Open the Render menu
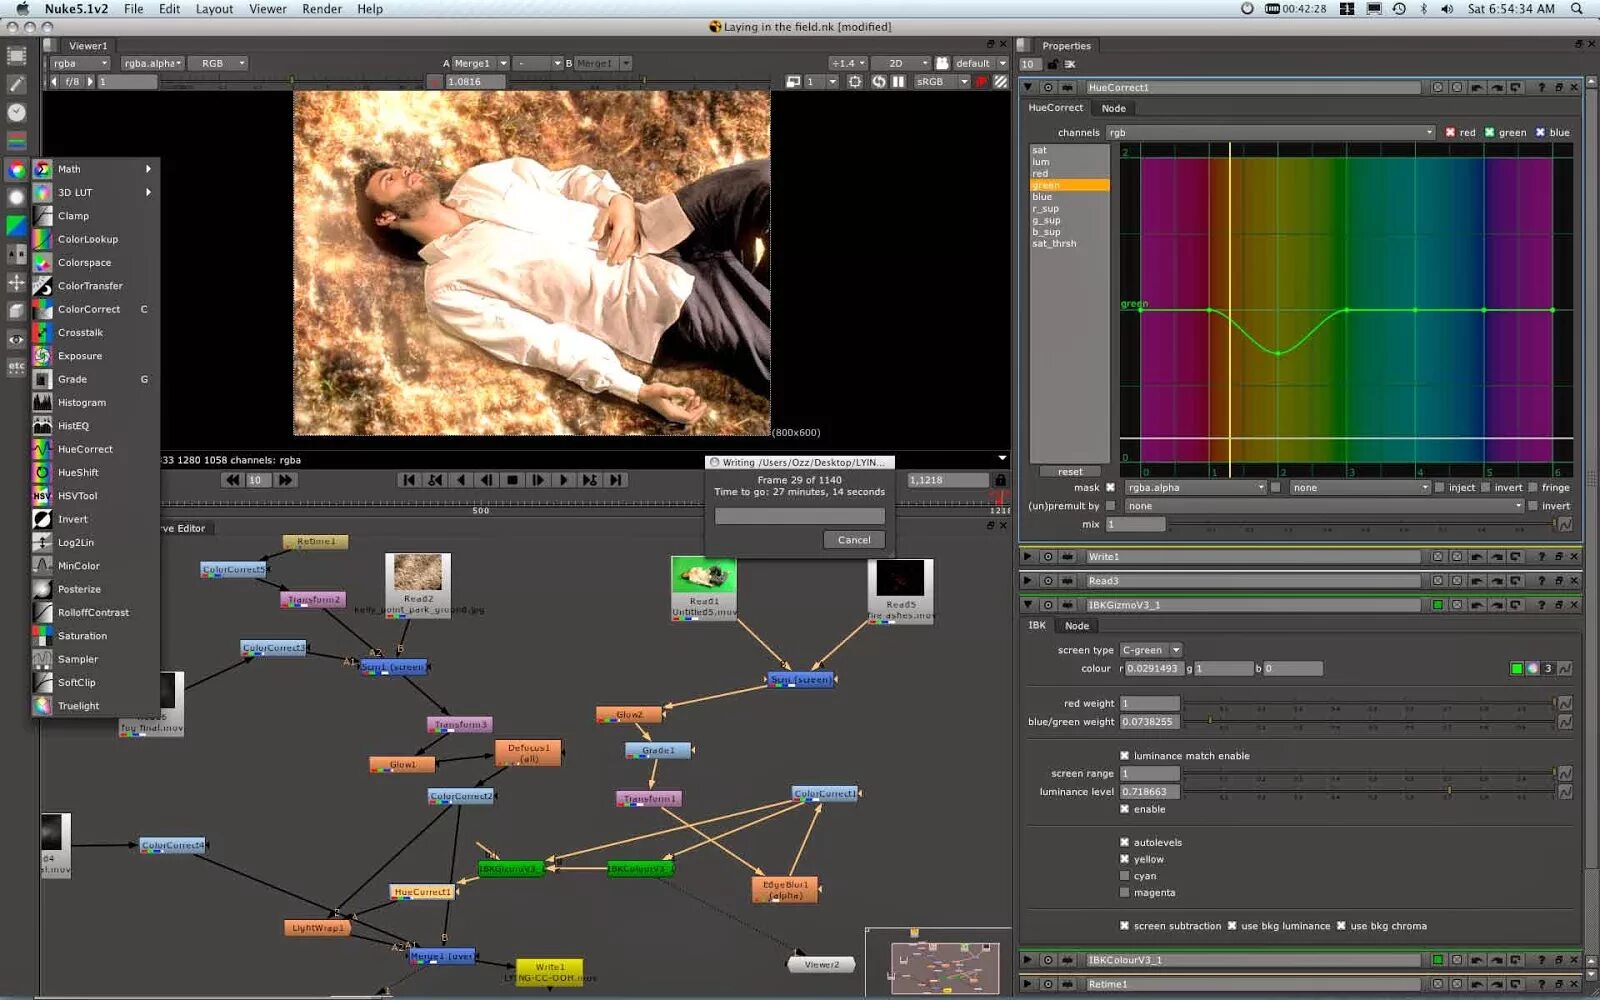The height and width of the screenshot is (1000, 1600). 321,9
